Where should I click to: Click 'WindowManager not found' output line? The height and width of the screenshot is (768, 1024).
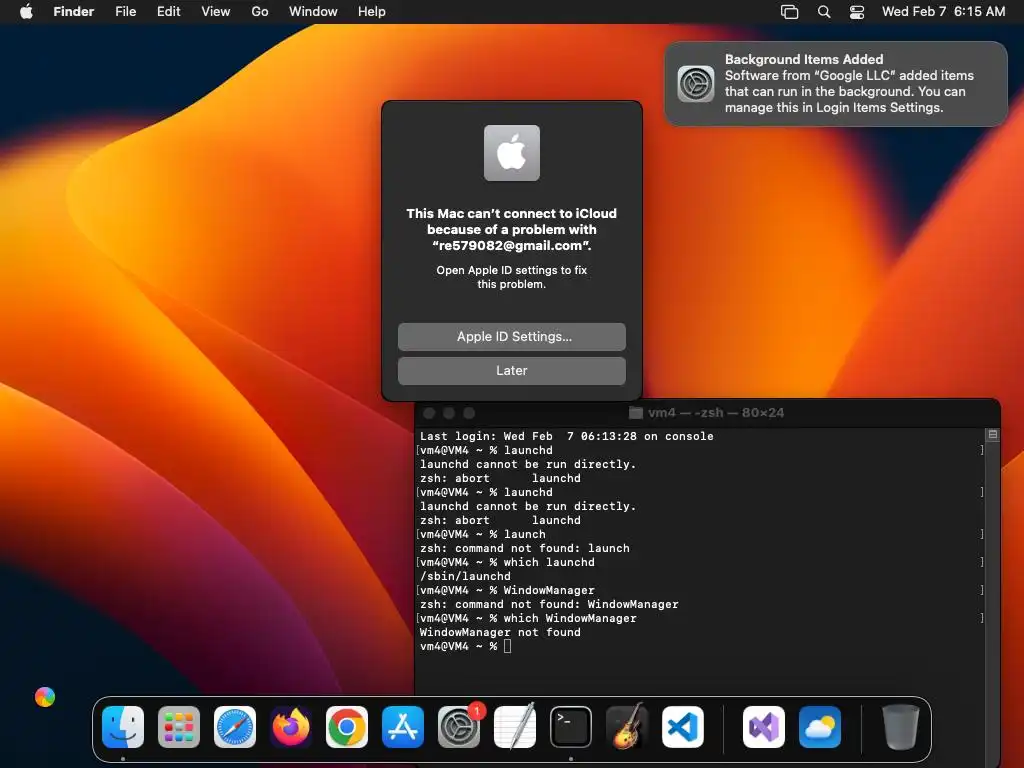[500, 632]
